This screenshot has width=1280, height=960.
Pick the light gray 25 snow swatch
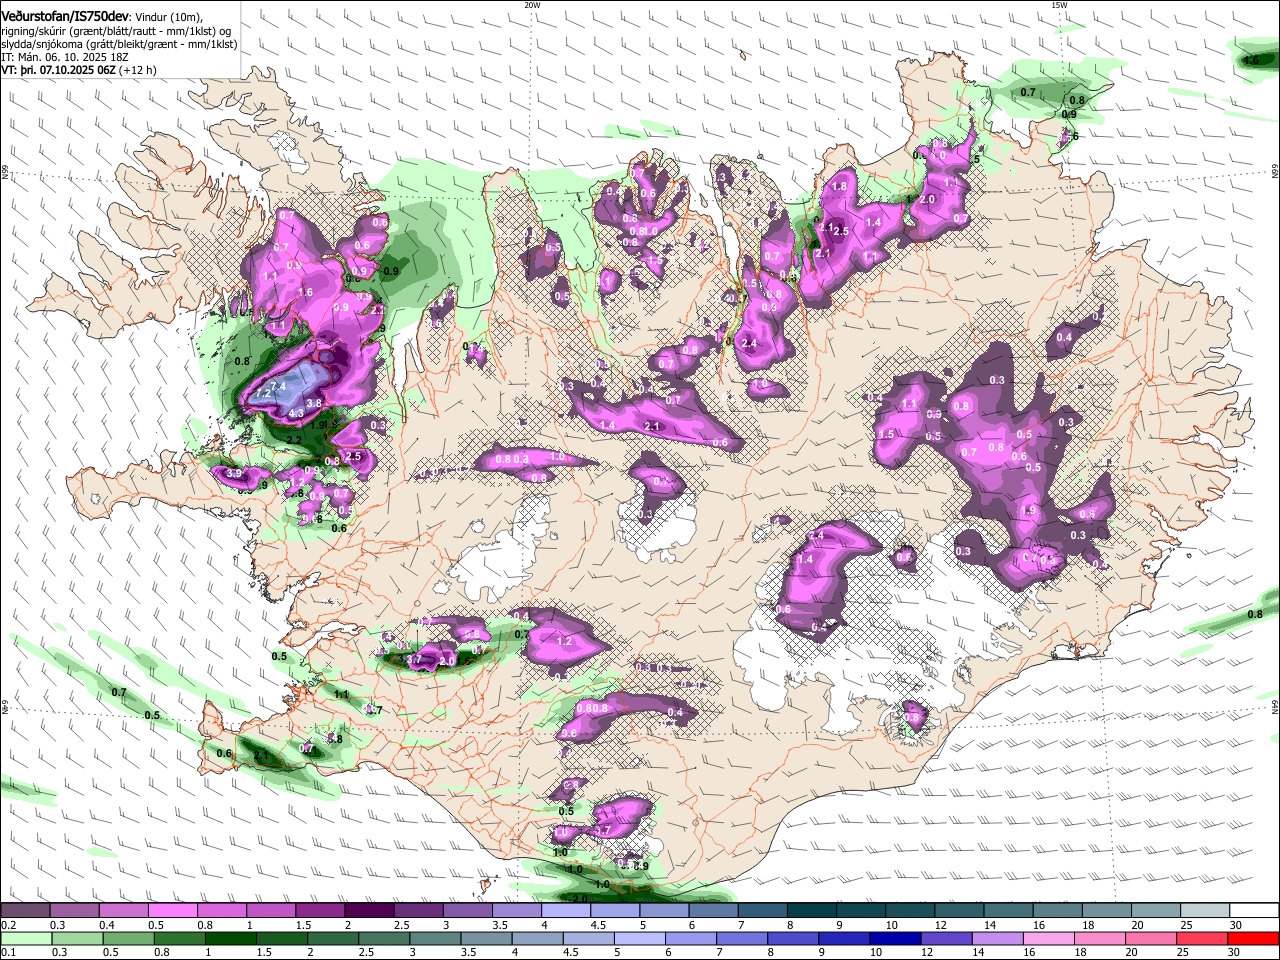click(x=1206, y=911)
